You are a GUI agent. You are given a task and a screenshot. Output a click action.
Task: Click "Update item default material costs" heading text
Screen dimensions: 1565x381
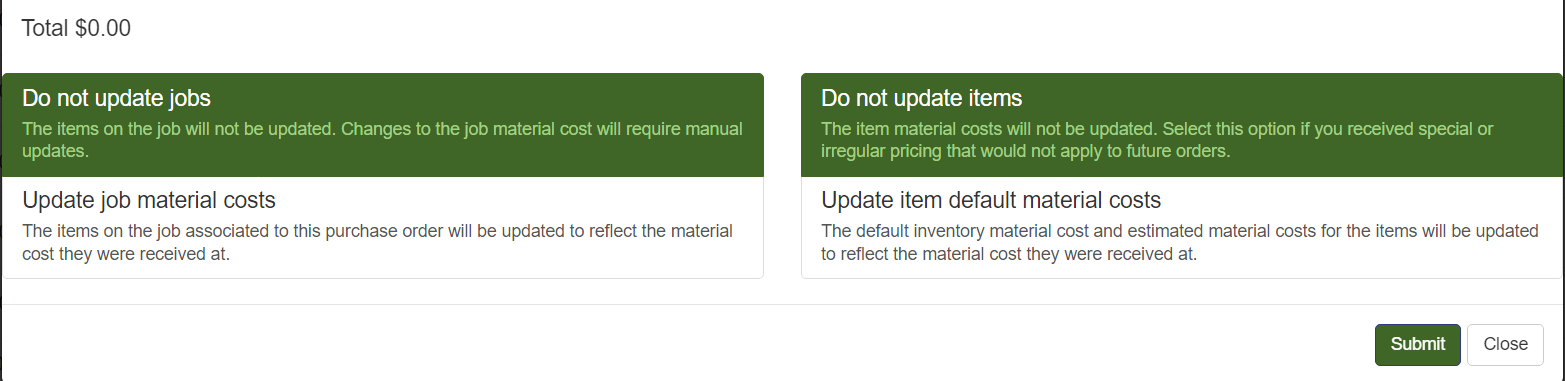[991, 199]
